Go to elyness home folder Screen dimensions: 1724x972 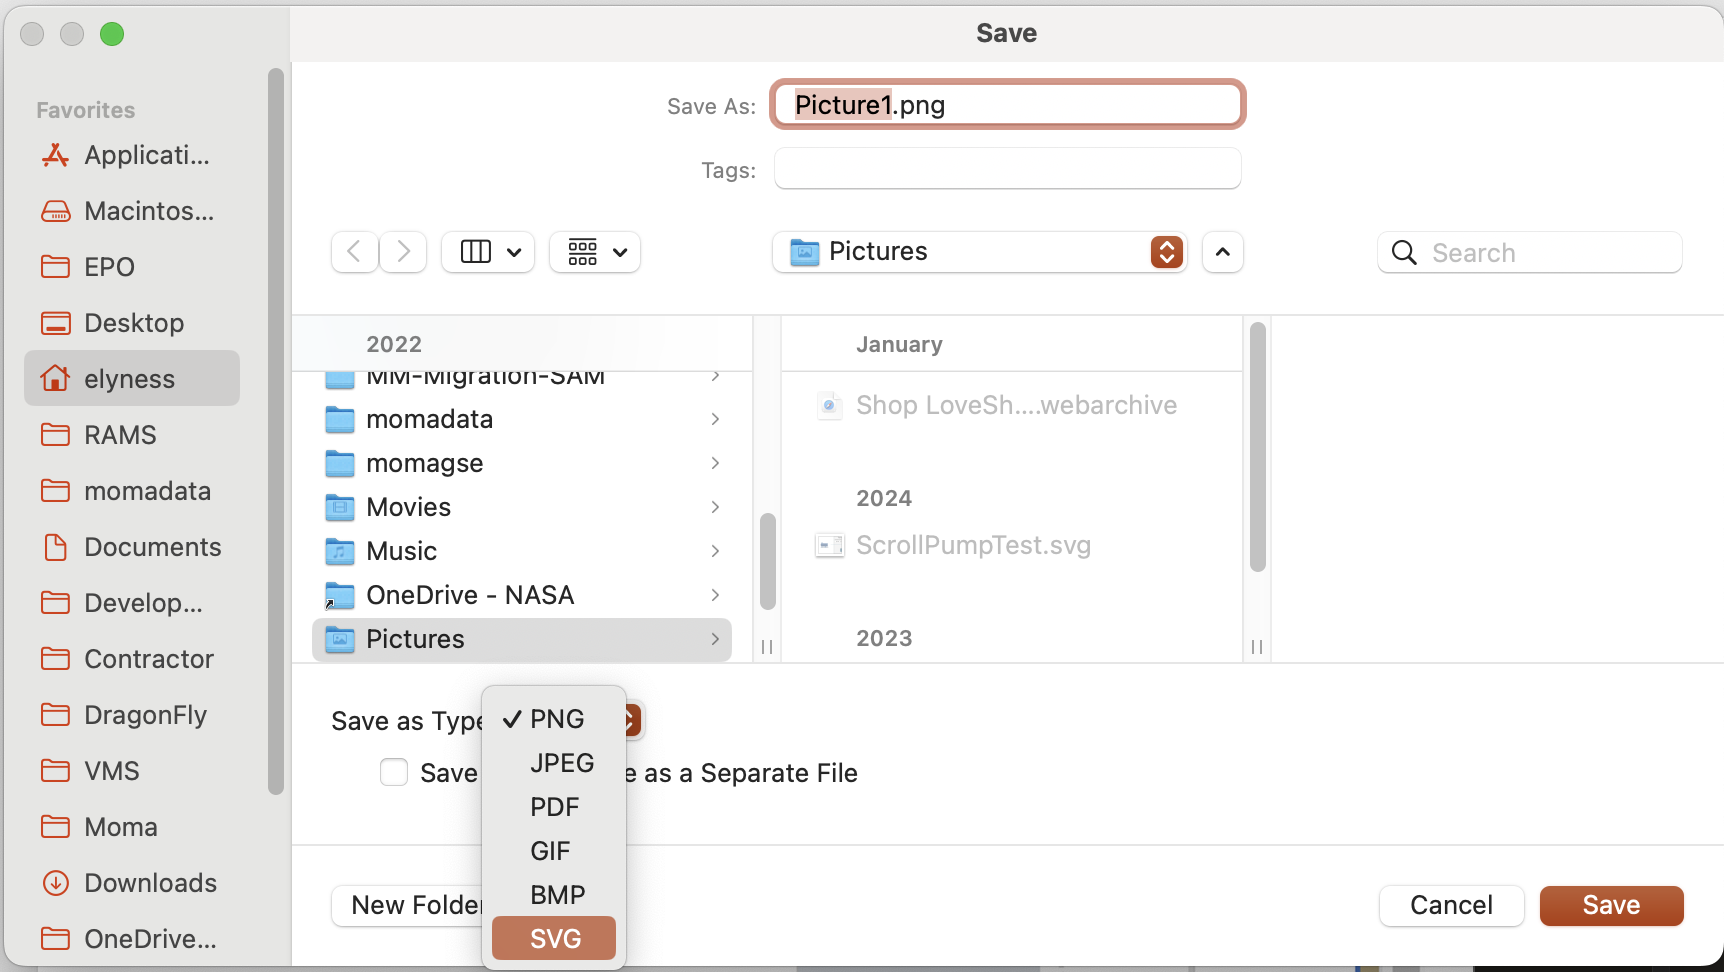pyautogui.click(x=131, y=379)
